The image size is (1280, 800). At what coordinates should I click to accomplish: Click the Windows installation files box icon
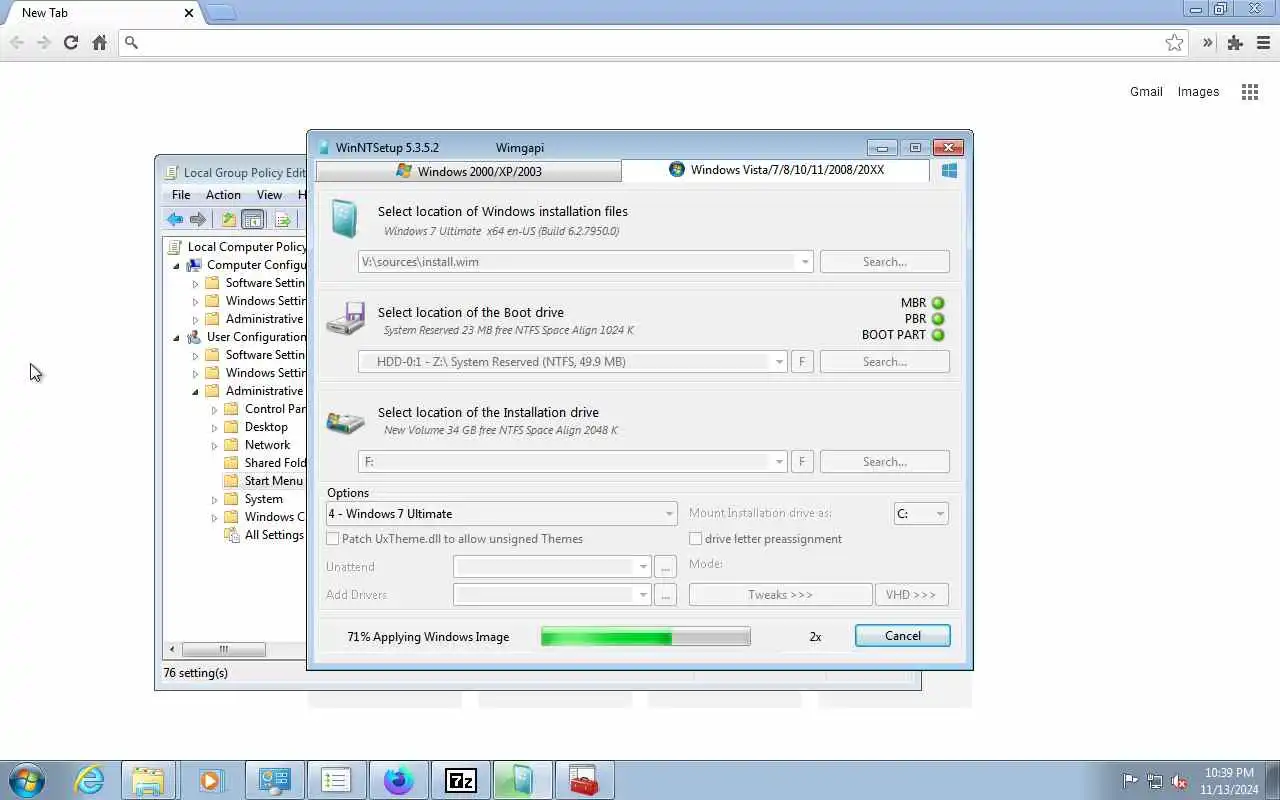[344, 219]
